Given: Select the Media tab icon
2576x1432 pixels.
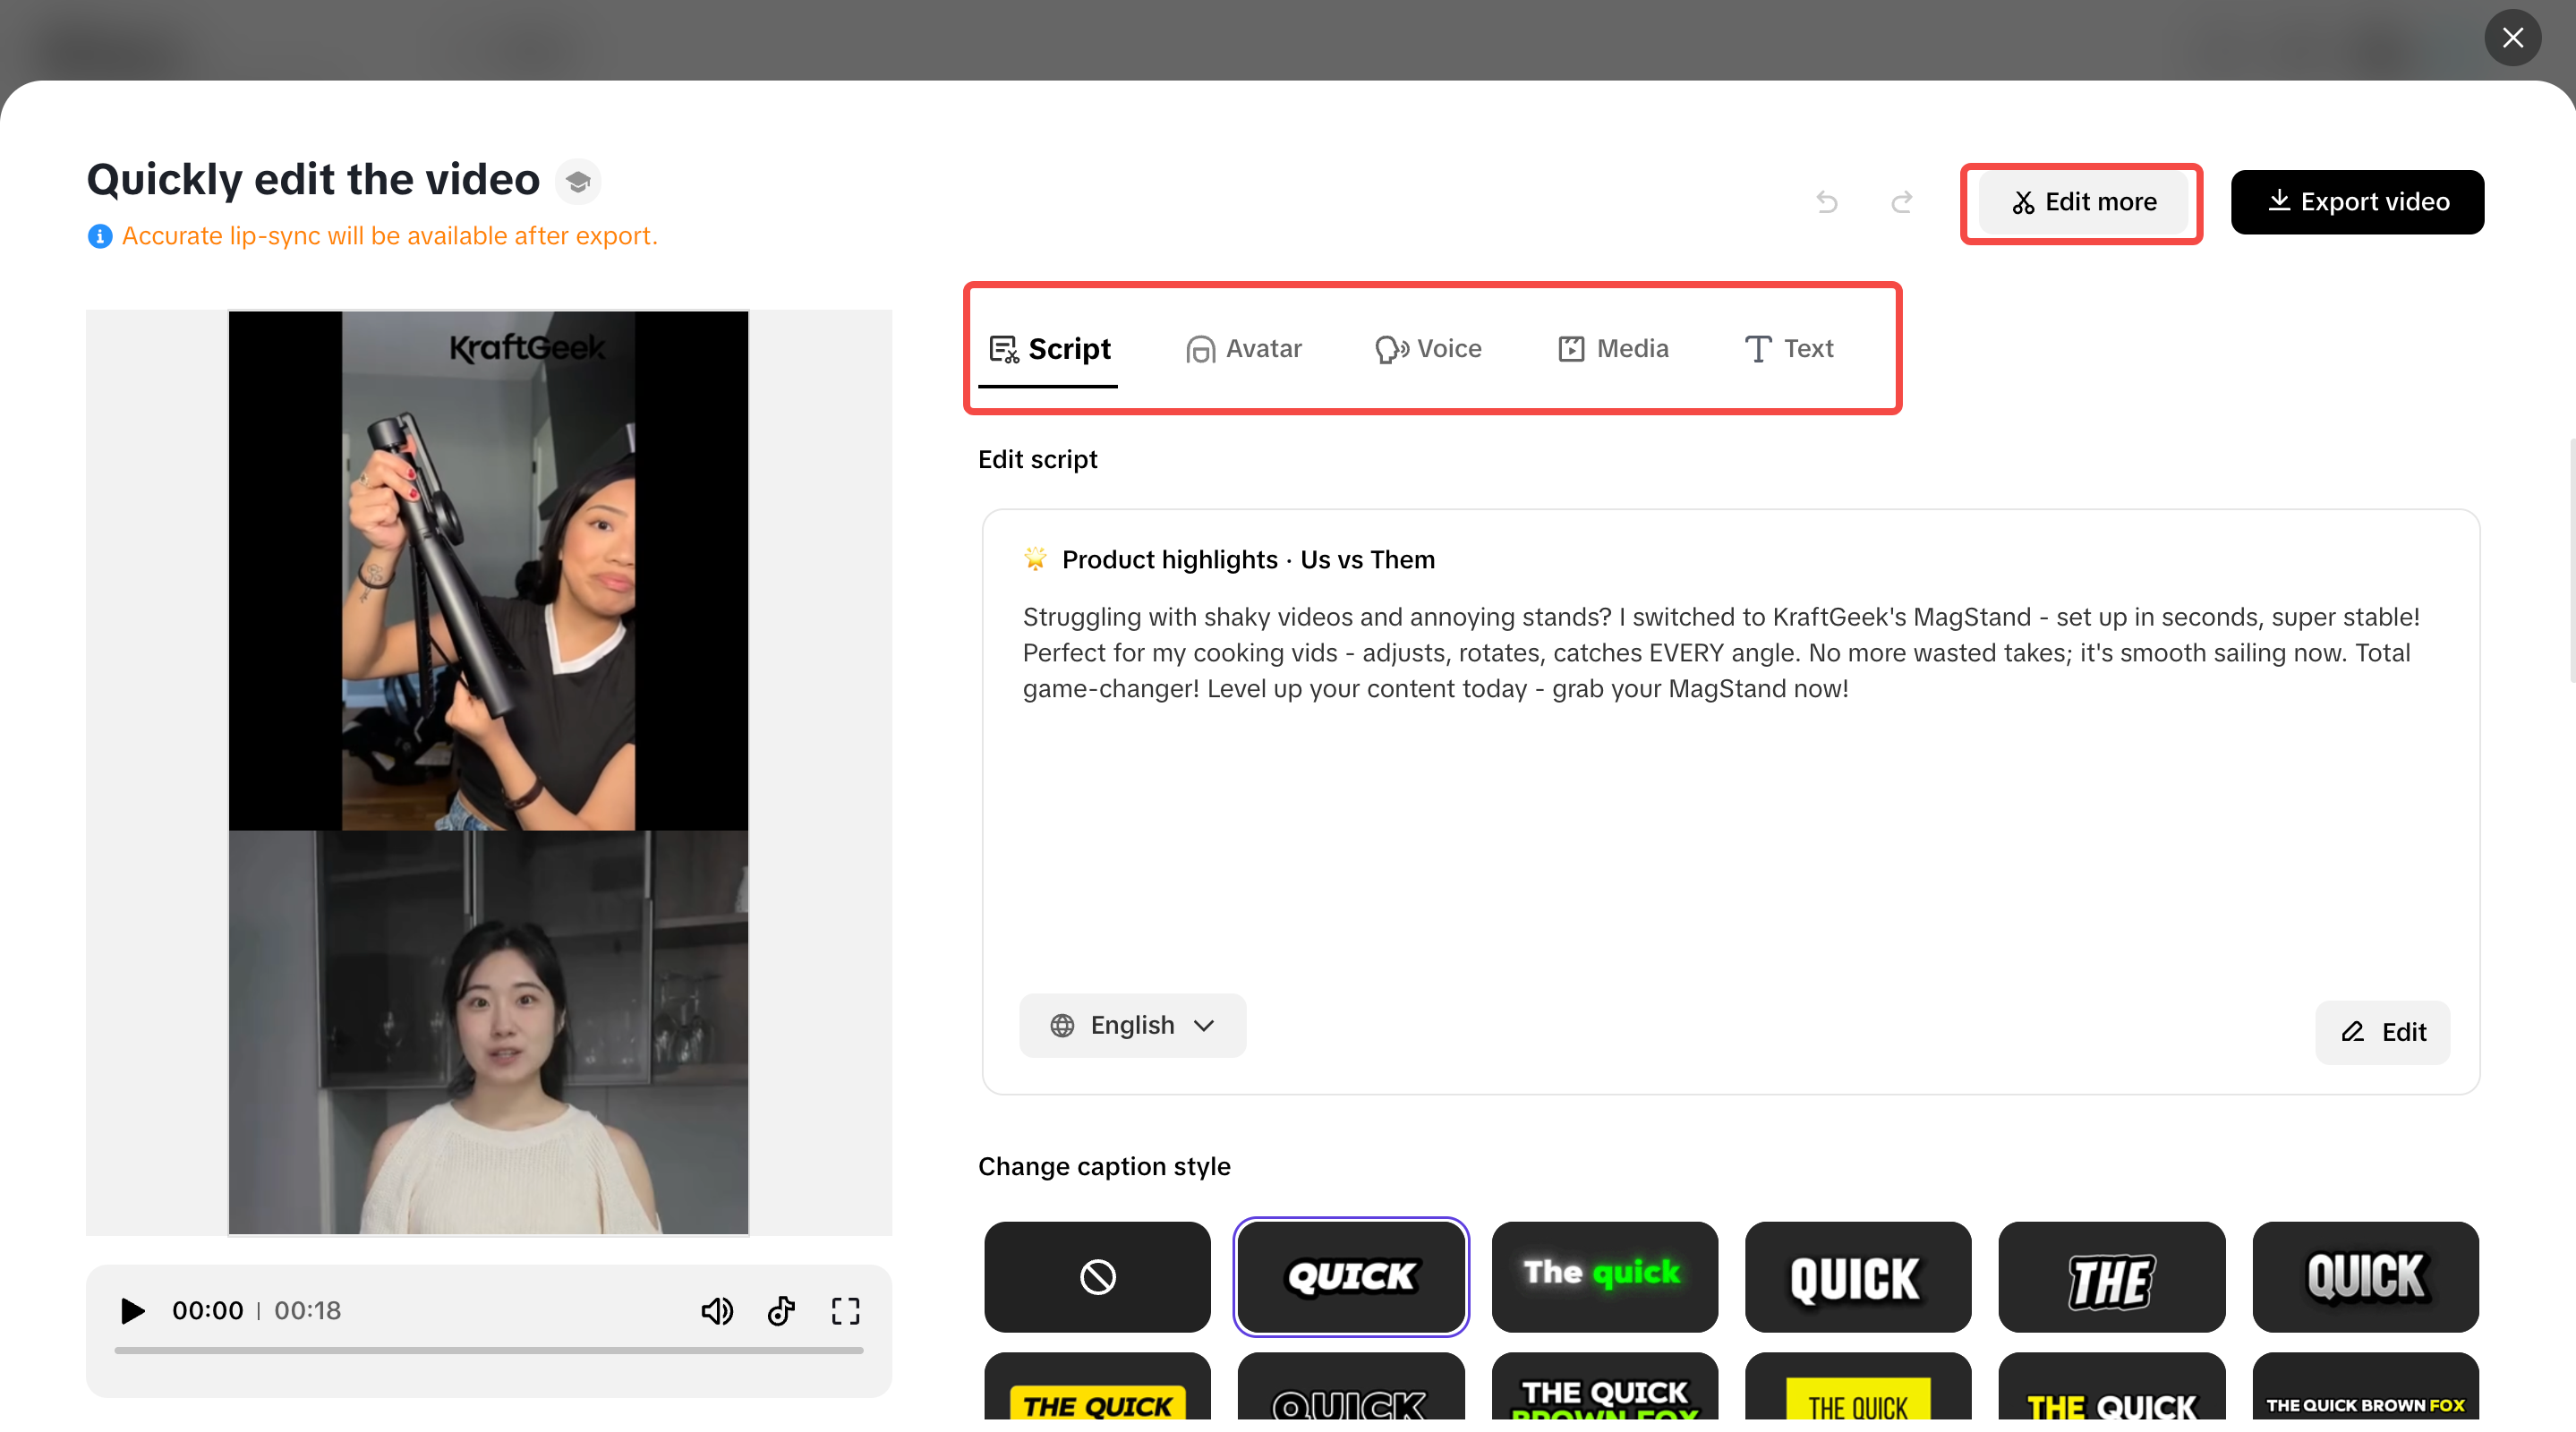Looking at the screenshot, I should click(1571, 349).
